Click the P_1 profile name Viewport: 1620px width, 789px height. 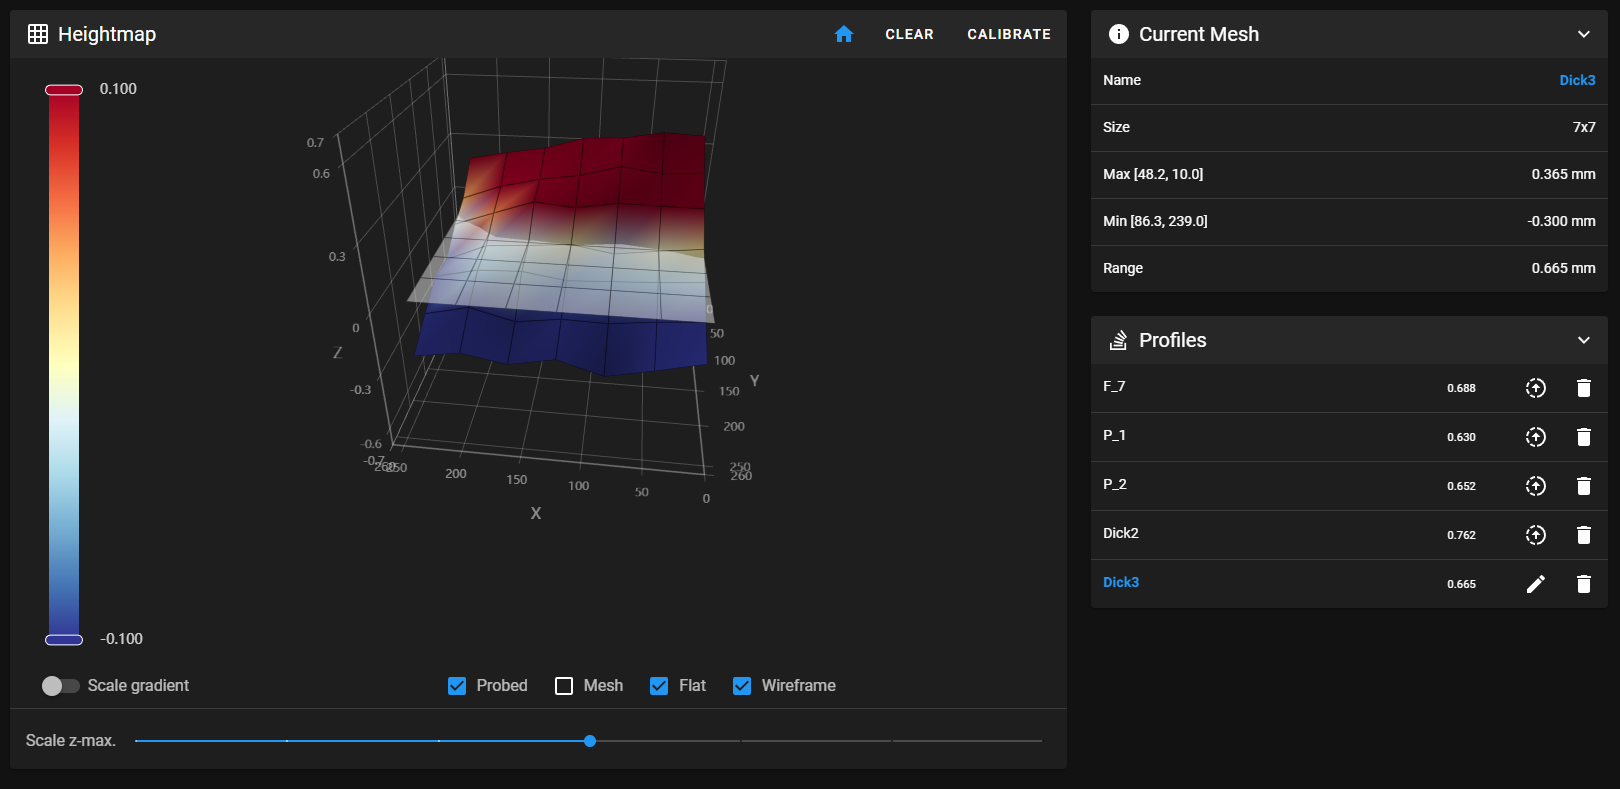[1115, 435]
